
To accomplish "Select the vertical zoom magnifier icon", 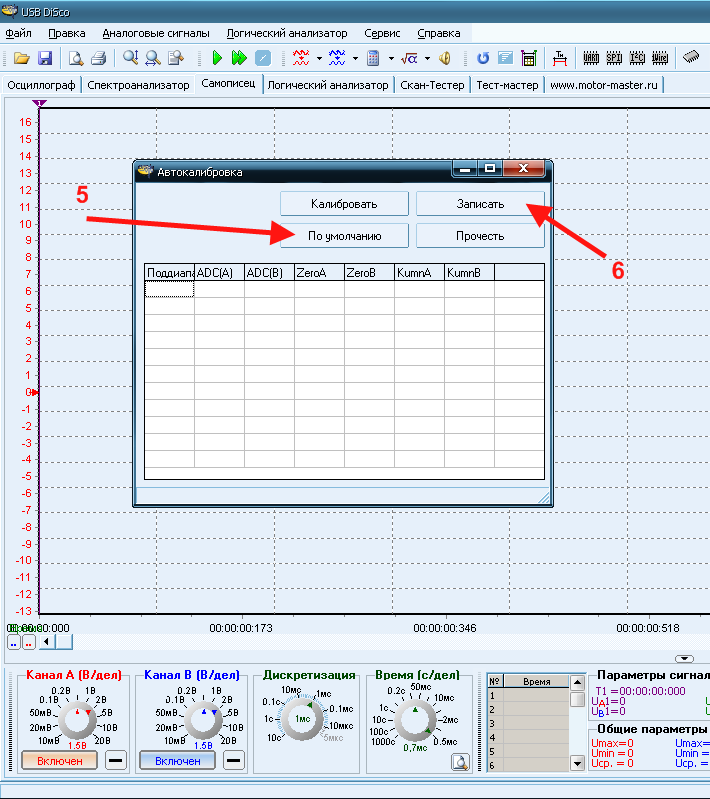I will coord(130,58).
